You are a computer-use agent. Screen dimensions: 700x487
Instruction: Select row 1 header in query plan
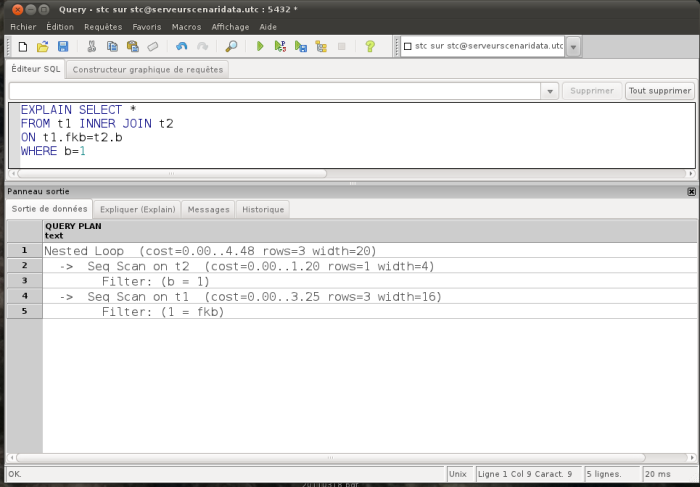pos(25,250)
